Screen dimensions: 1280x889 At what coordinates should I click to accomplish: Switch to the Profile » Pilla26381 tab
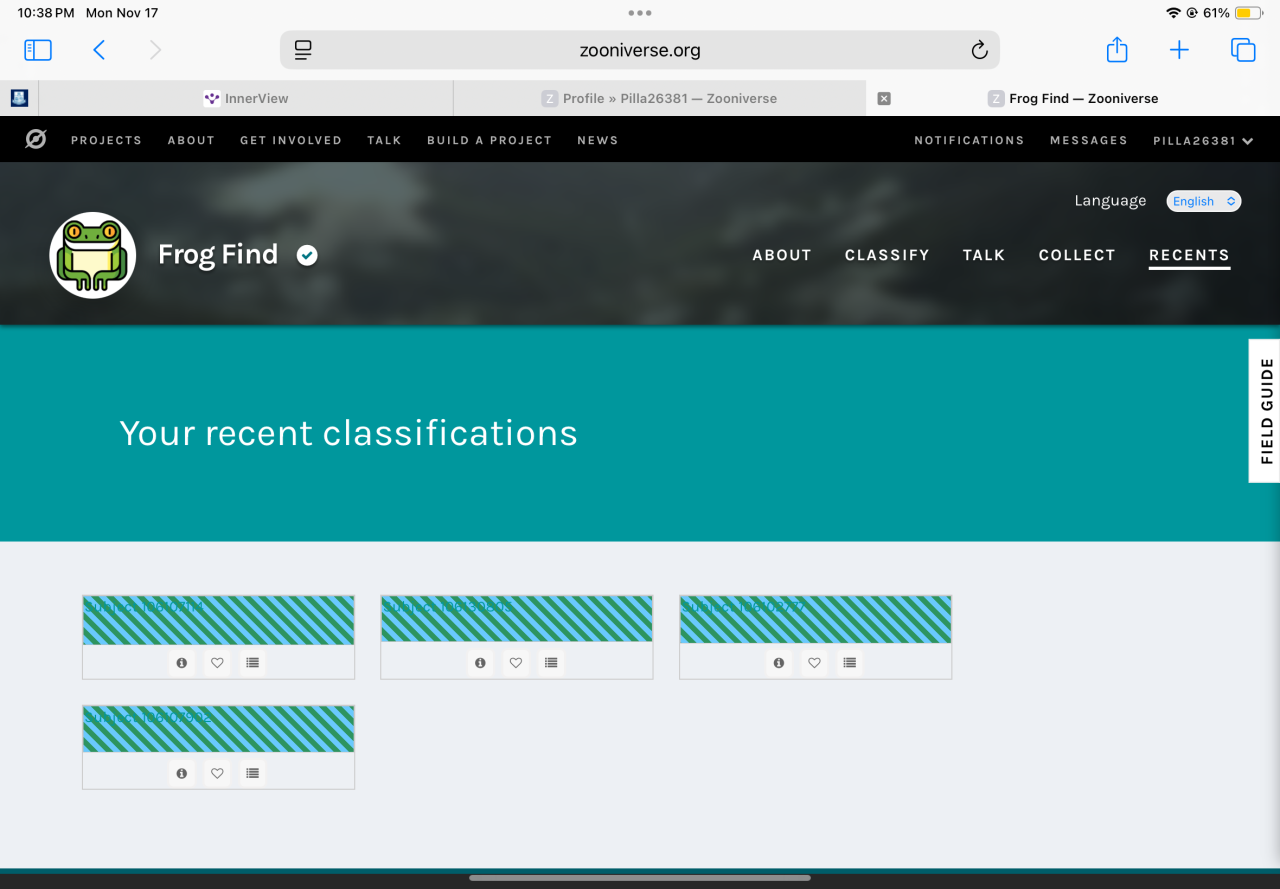point(660,98)
